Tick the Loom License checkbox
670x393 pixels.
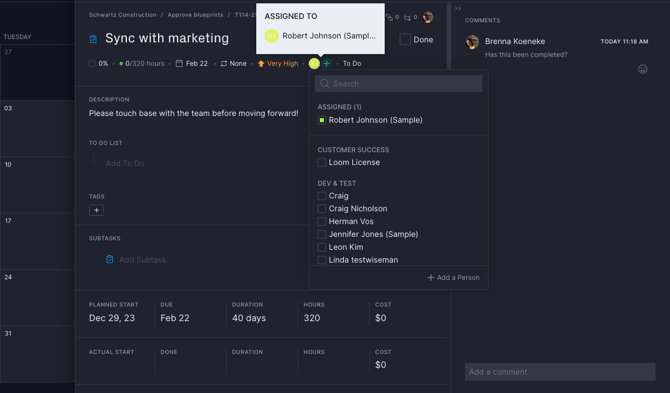tap(322, 162)
